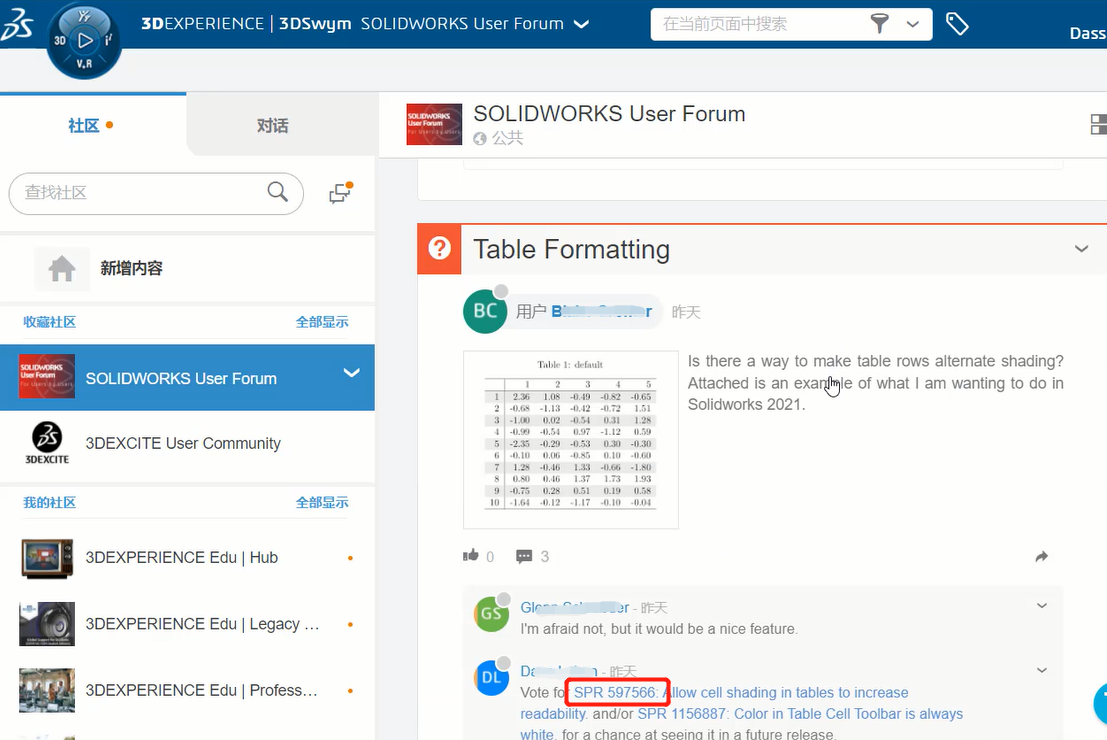Click the comments bubble icon
Viewport: 1107px width, 740px height.
tap(524, 556)
